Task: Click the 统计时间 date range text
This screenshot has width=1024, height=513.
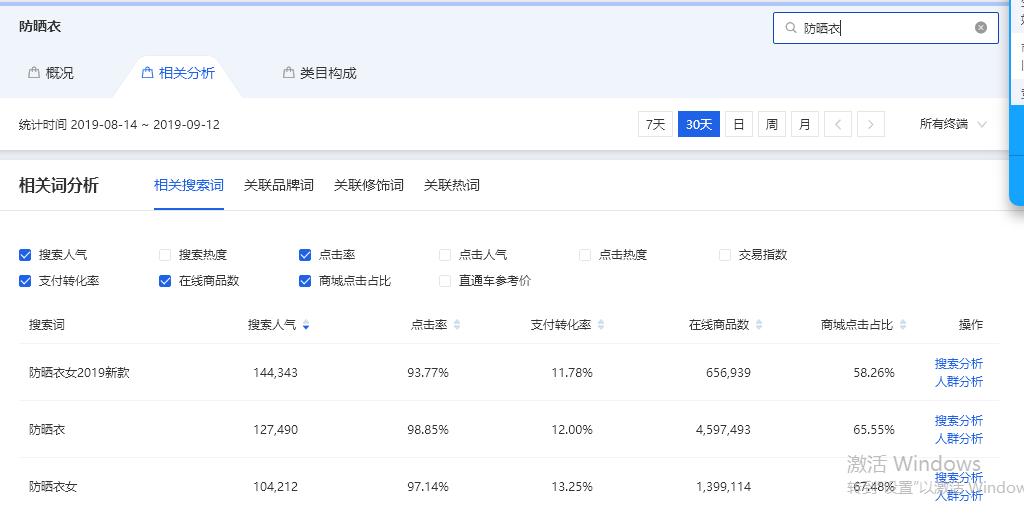Action: point(119,124)
